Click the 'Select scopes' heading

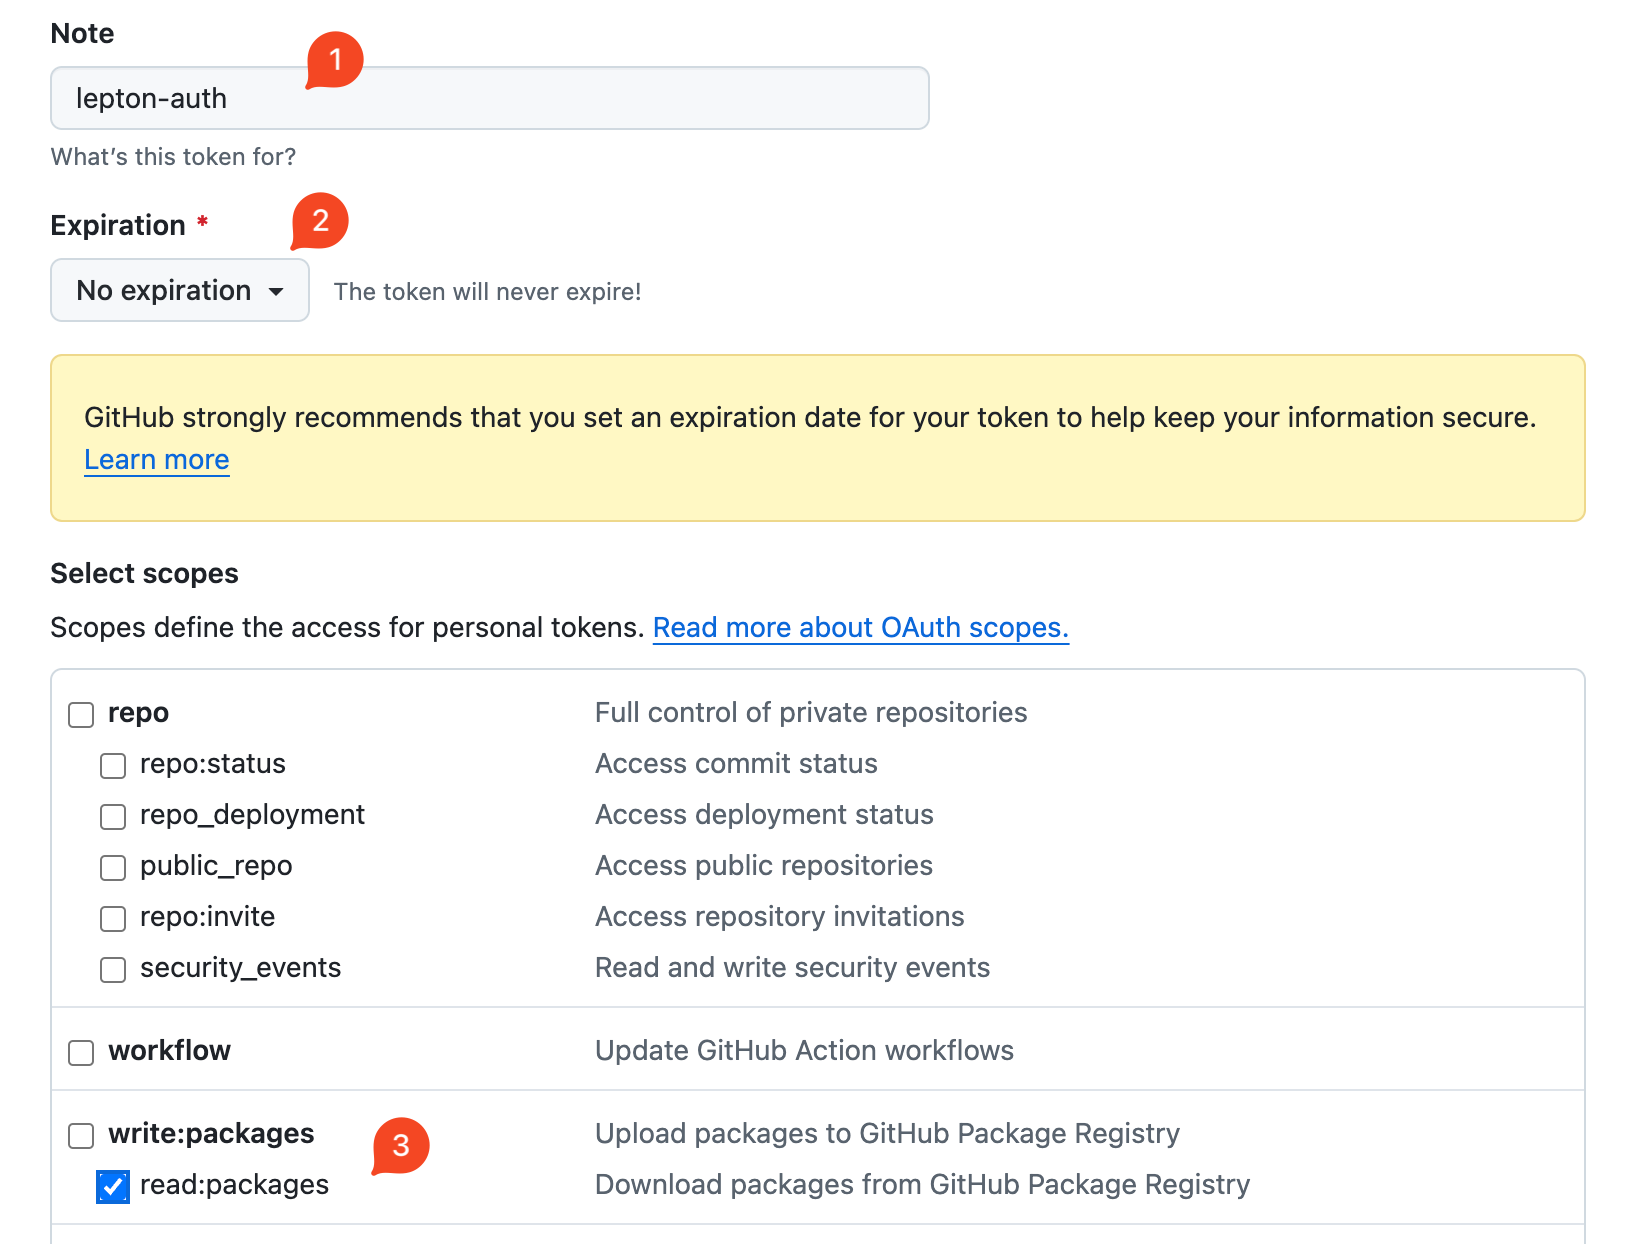click(x=144, y=573)
